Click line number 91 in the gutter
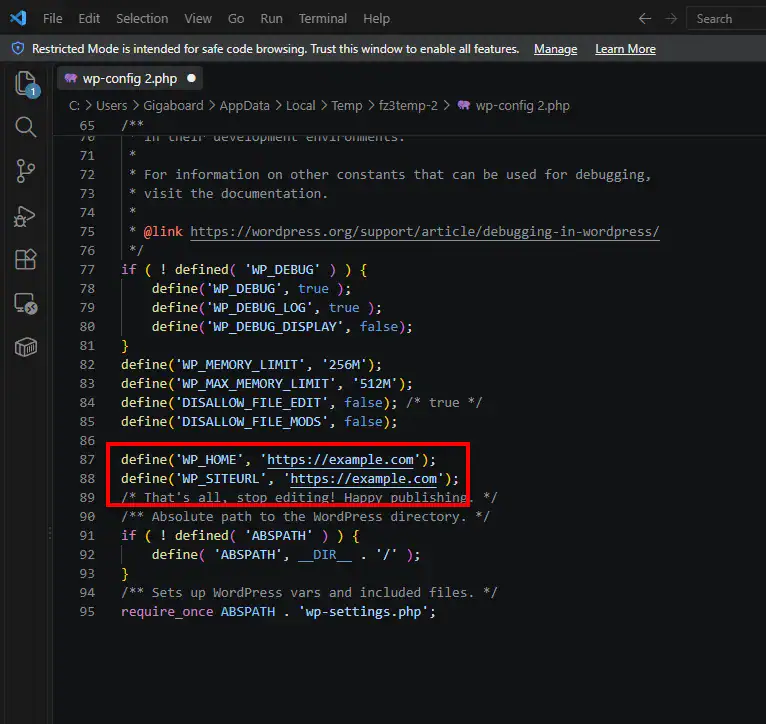The height and width of the screenshot is (724, 766). click(x=87, y=536)
